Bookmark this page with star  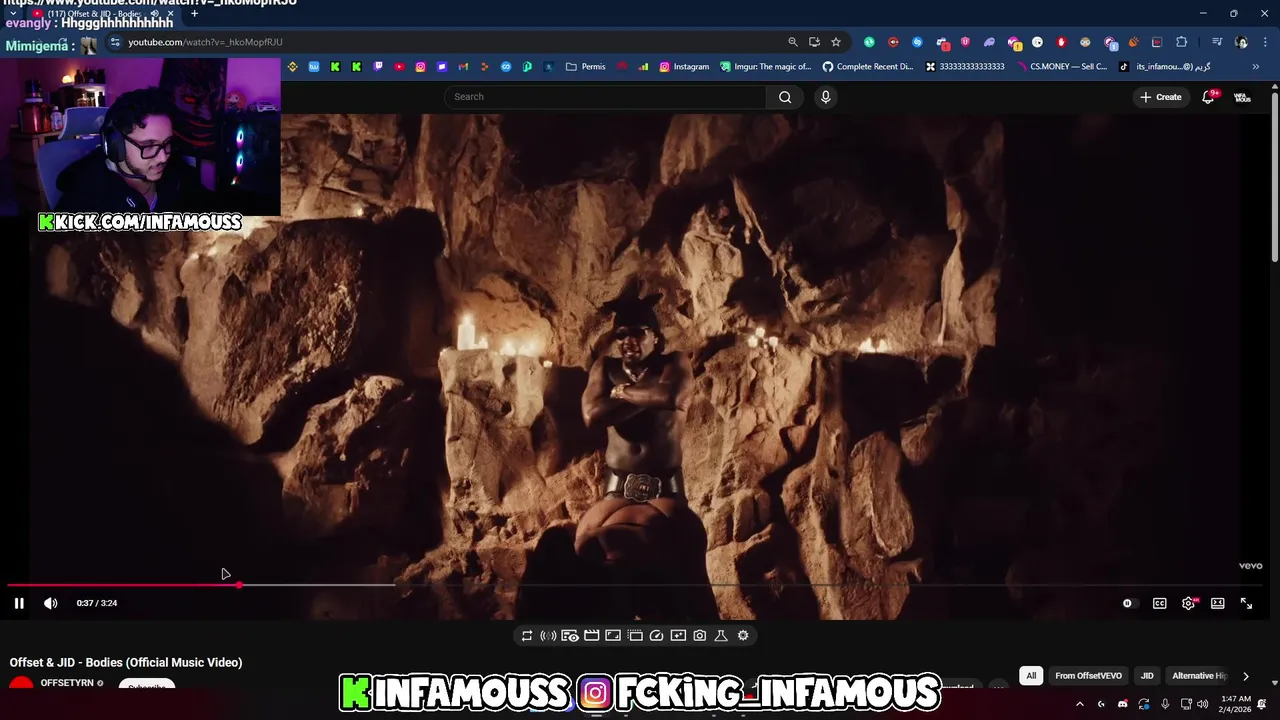coord(836,42)
